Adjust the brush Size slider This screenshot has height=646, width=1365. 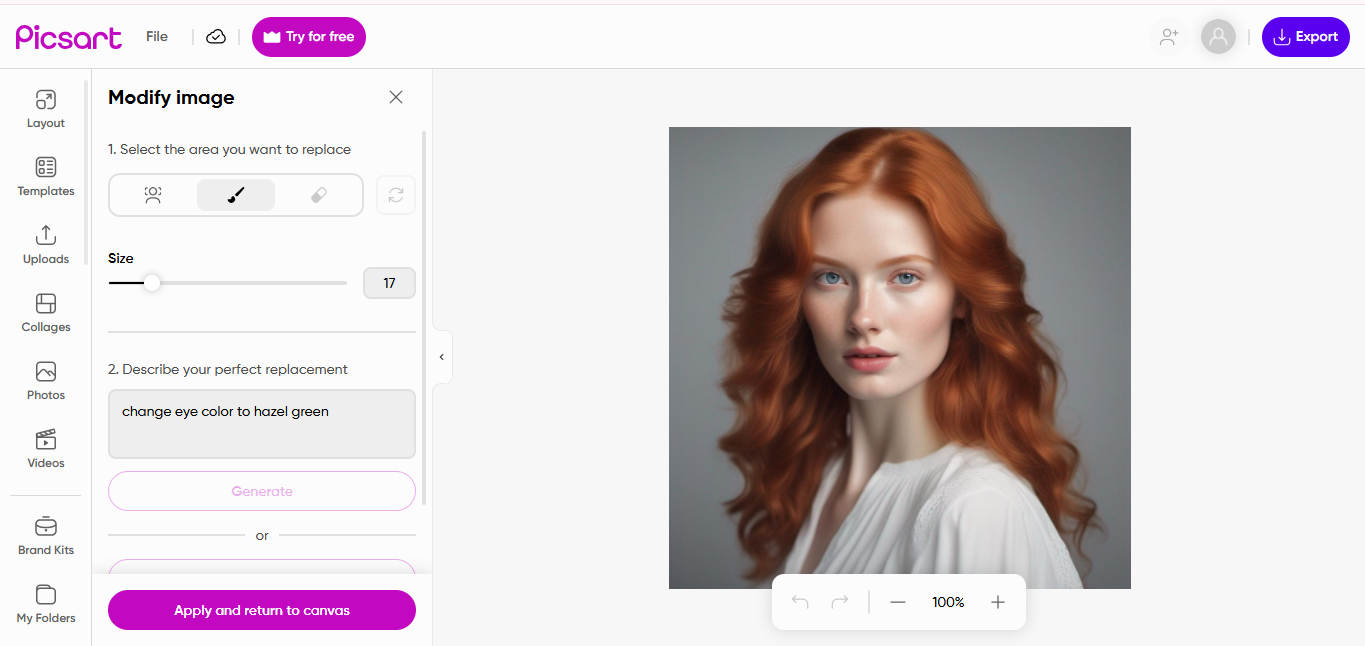pos(152,283)
